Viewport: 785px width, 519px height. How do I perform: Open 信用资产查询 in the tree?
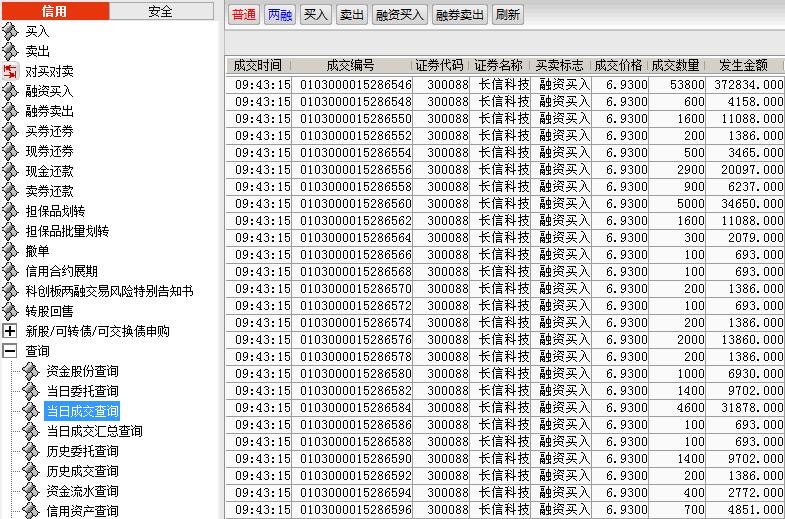83,511
